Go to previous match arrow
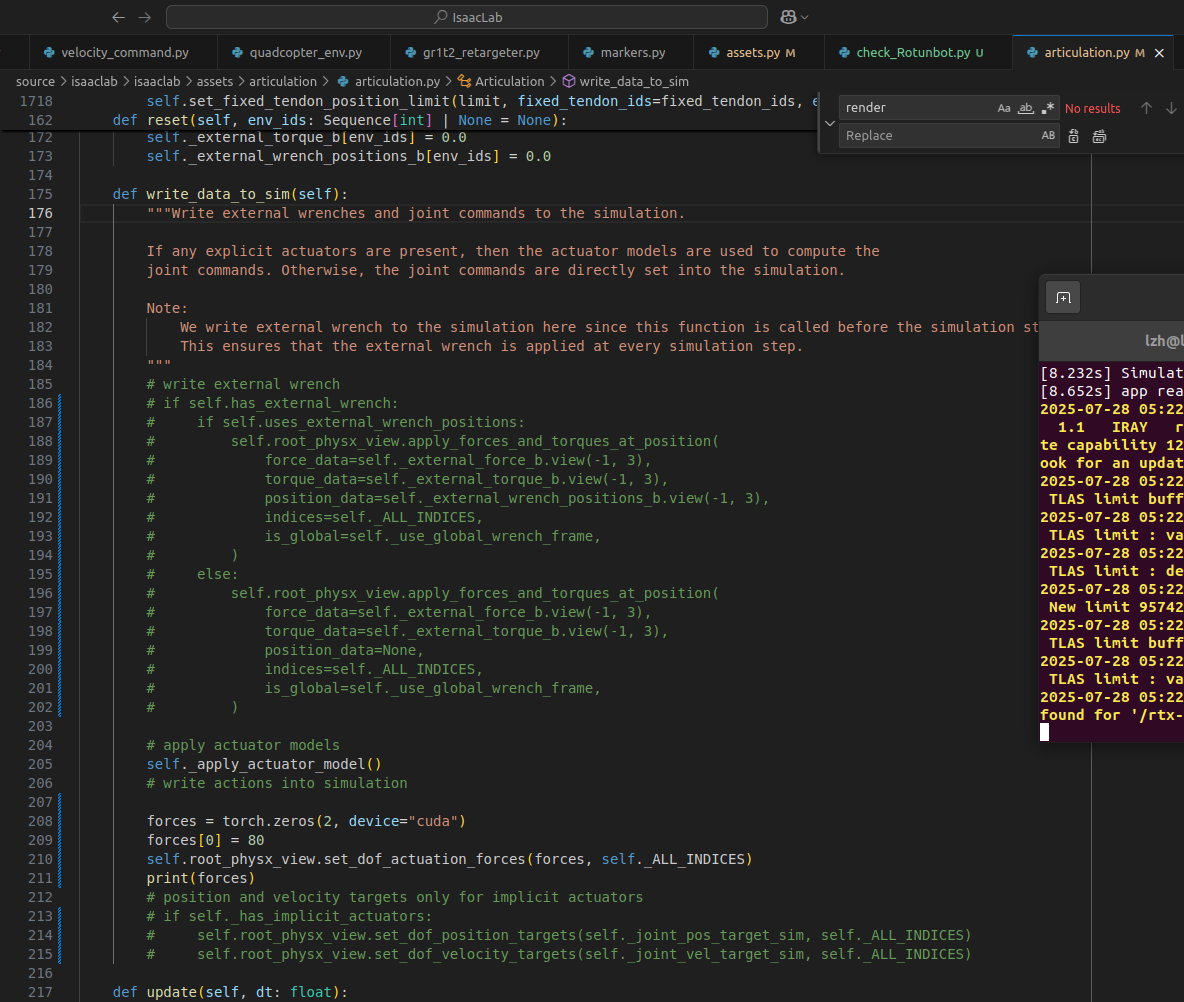The height and width of the screenshot is (1002, 1184). coord(1146,108)
